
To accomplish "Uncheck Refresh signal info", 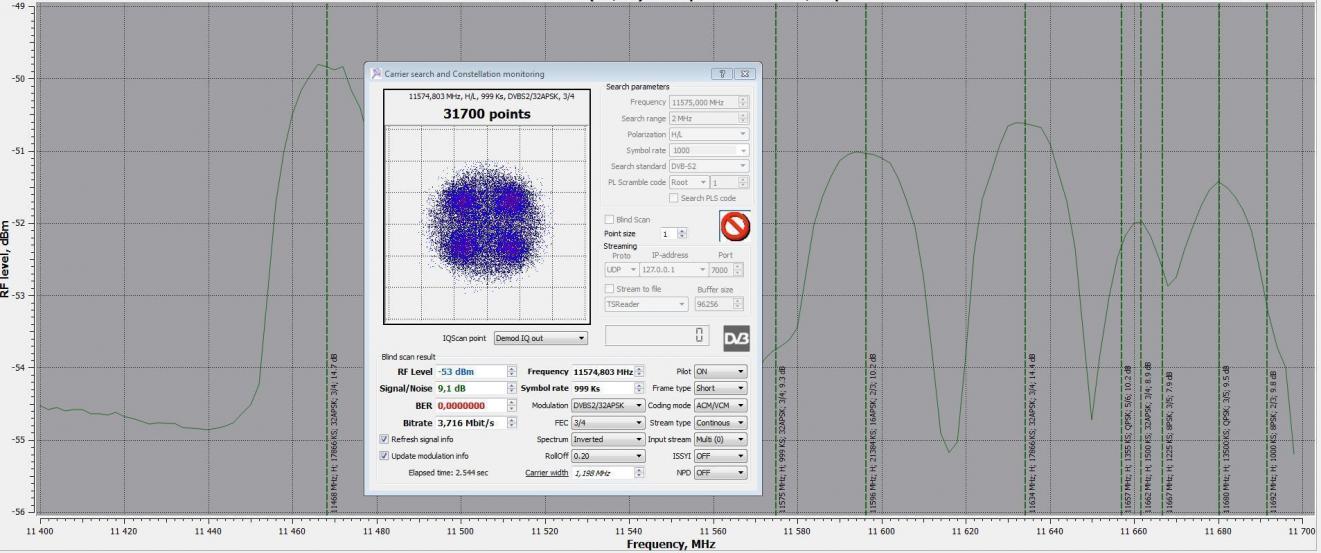I will click(x=386, y=439).
